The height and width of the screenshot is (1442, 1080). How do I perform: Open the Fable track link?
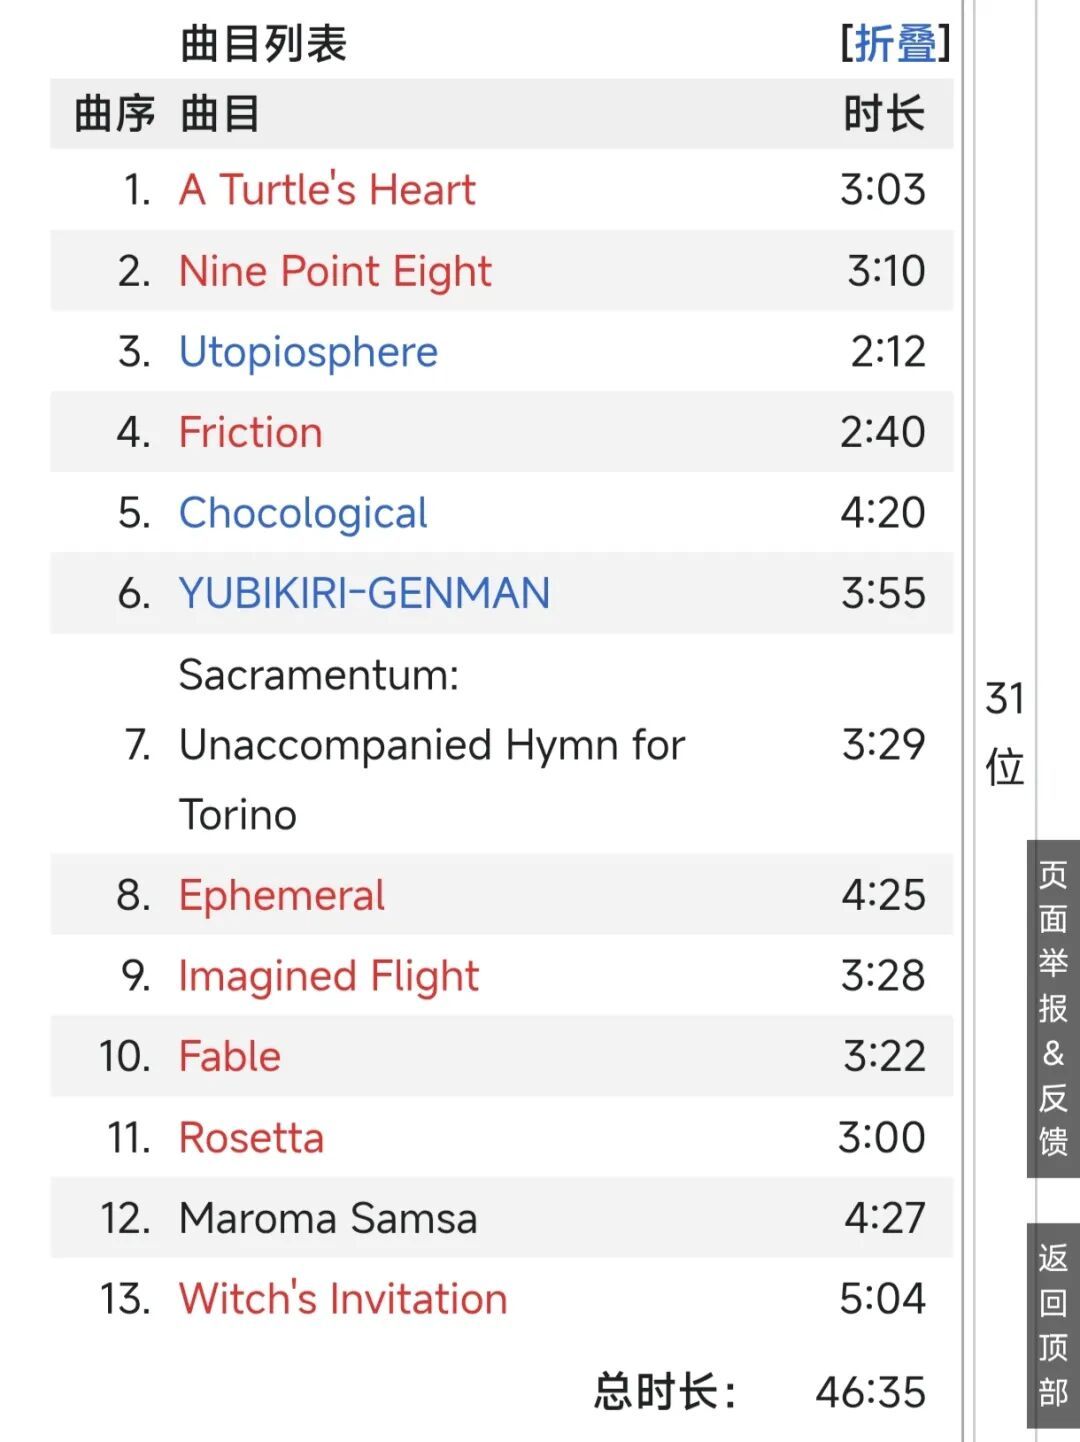click(230, 1057)
